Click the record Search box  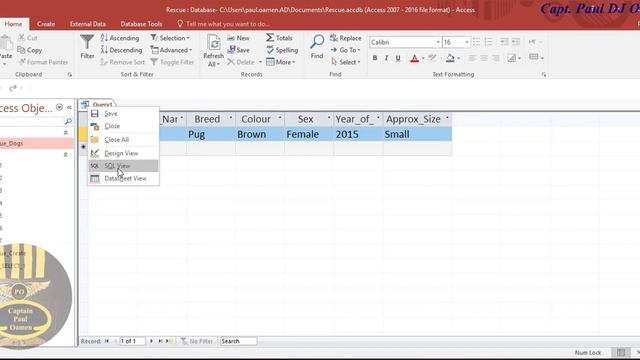tap(238, 341)
